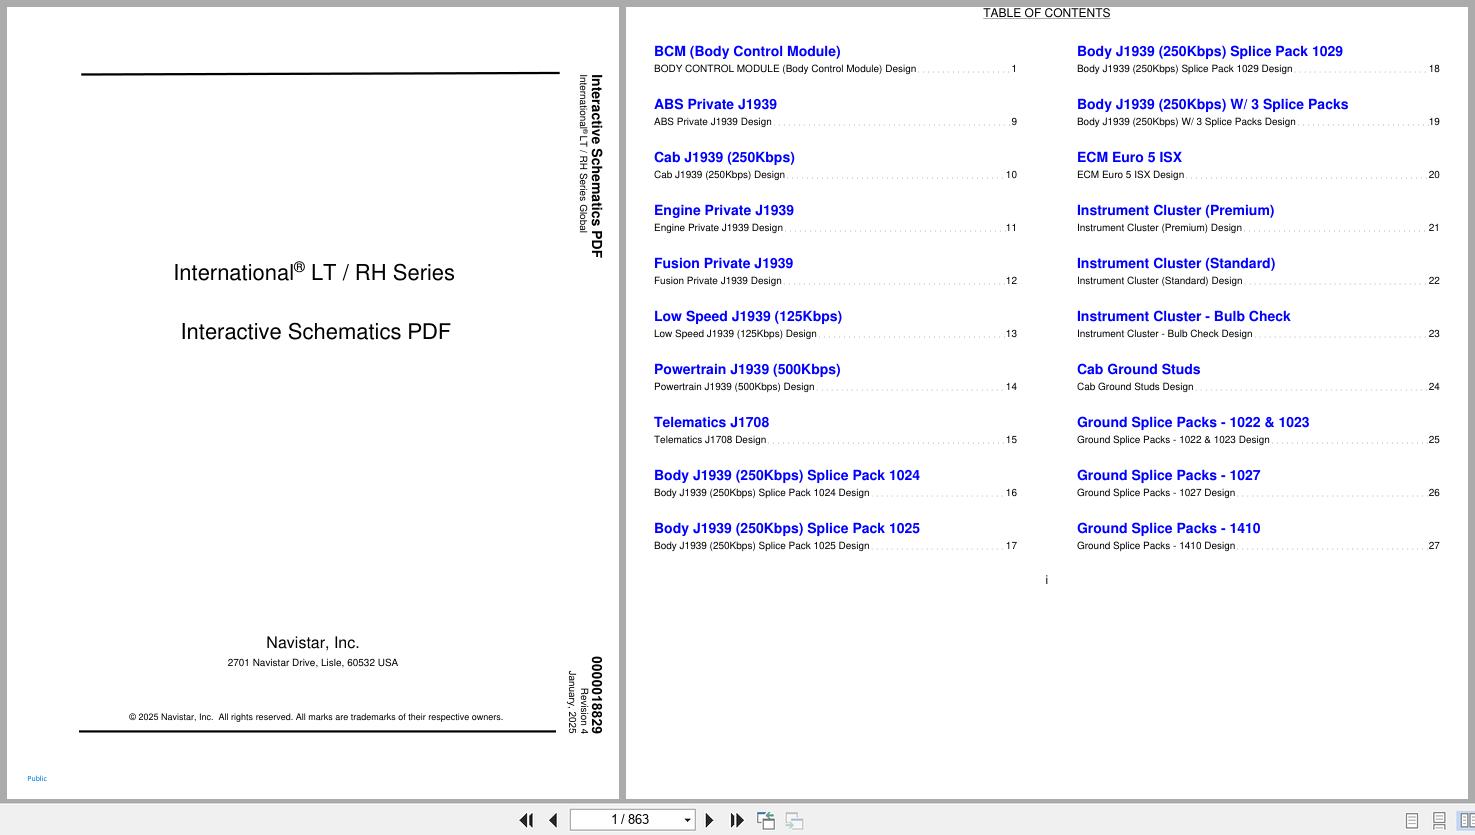The height and width of the screenshot is (835, 1475).
Task: Click Low Speed J1939 (125Kbps) Design entry
Action: pos(835,334)
